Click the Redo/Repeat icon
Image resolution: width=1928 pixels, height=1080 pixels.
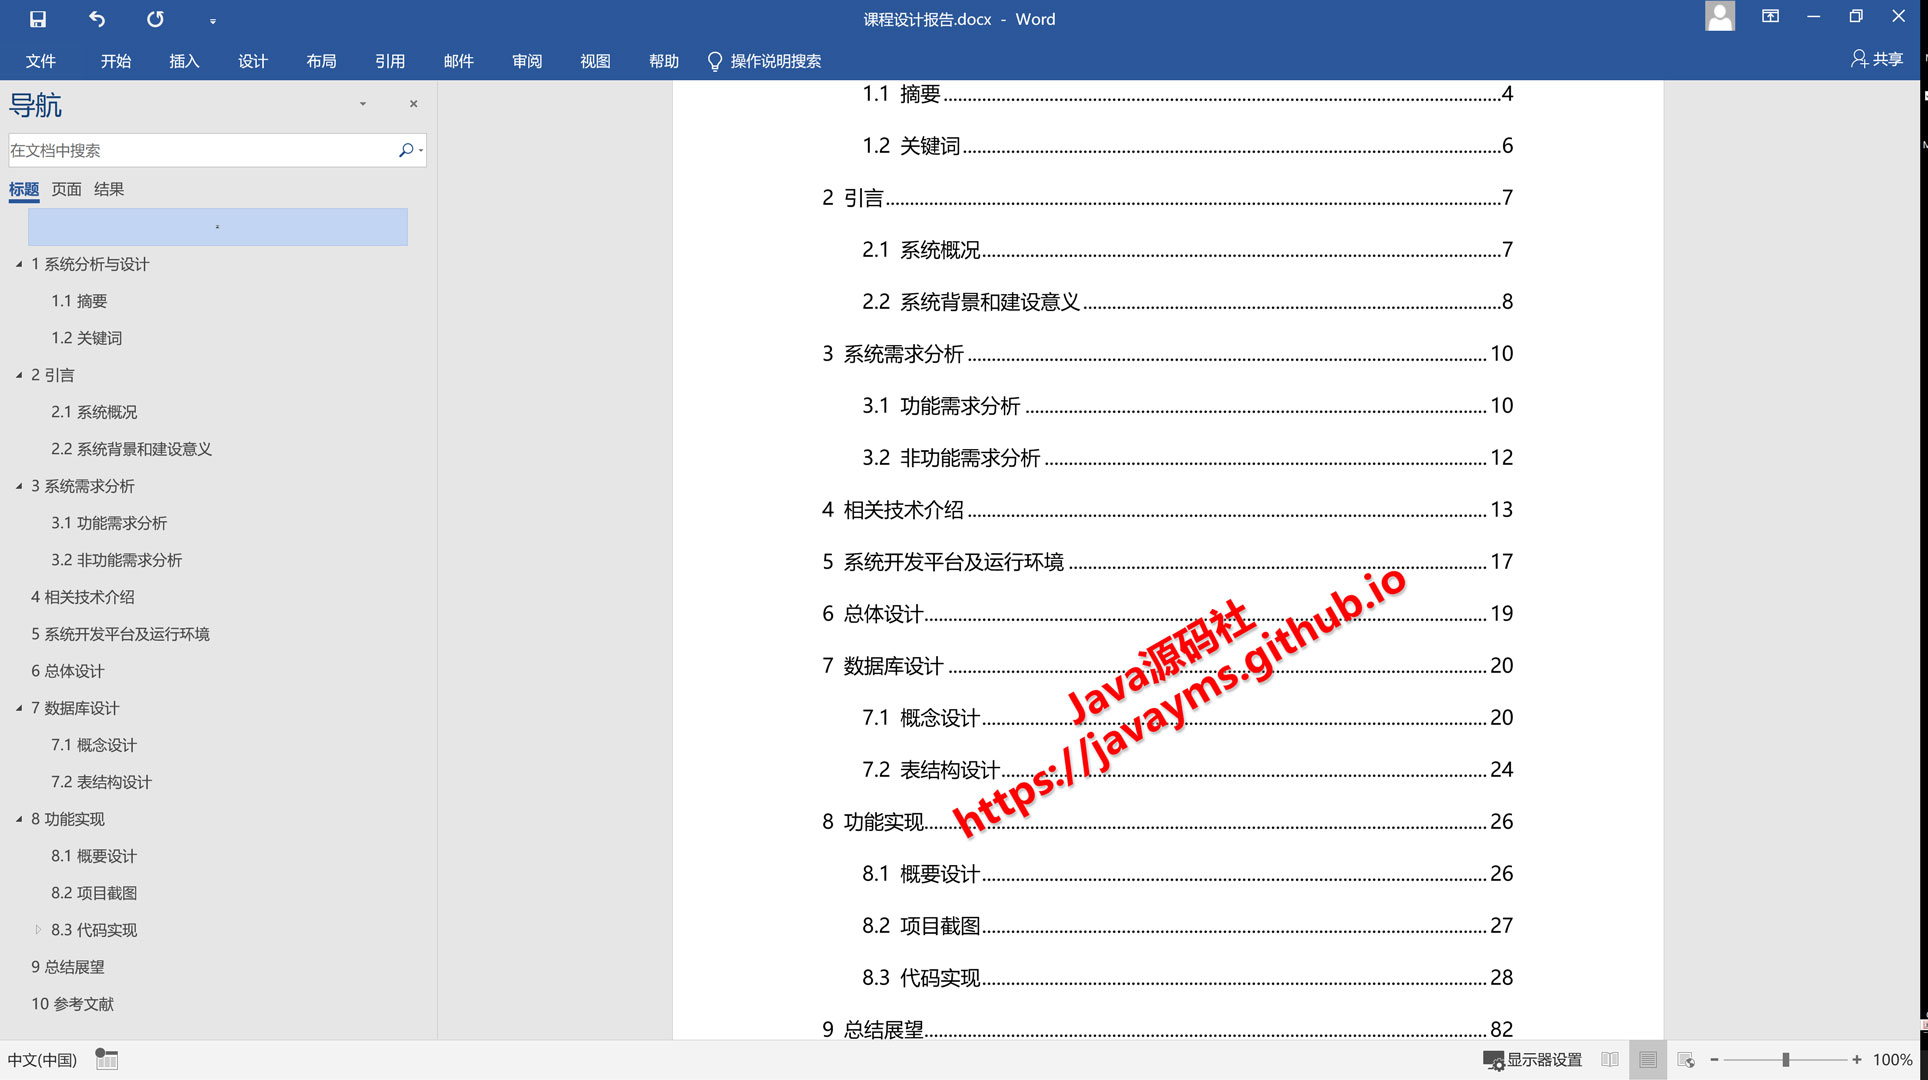(155, 19)
